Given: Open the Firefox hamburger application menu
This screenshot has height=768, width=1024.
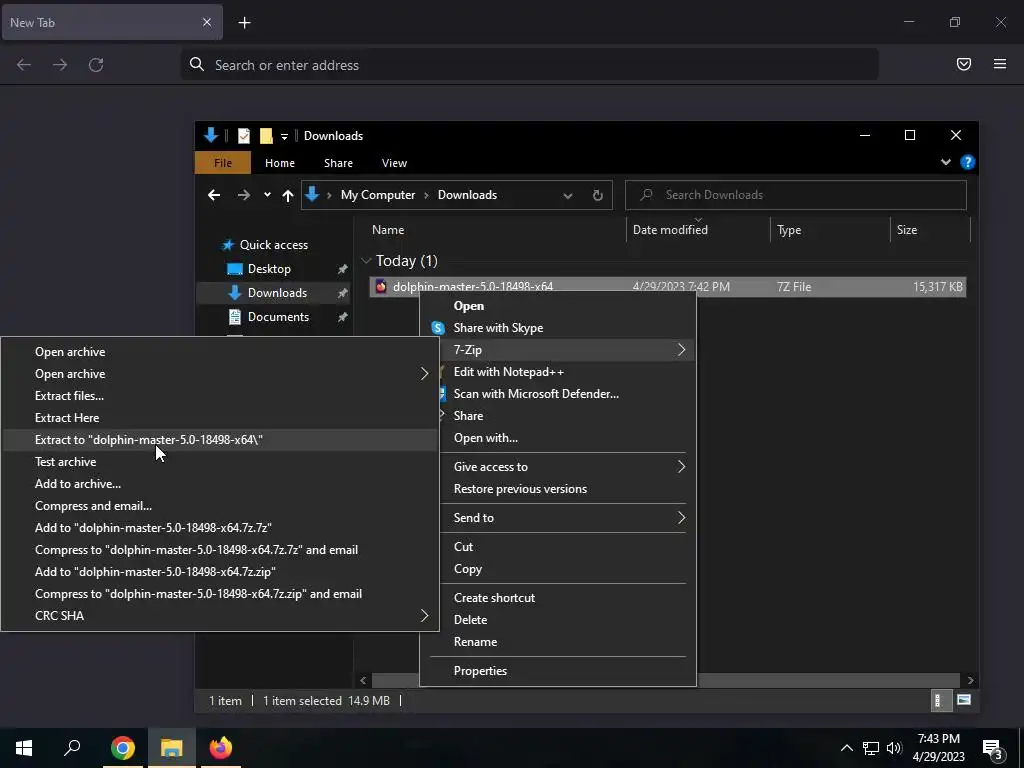Looking at the screenshot, I should click(1000, 64).
